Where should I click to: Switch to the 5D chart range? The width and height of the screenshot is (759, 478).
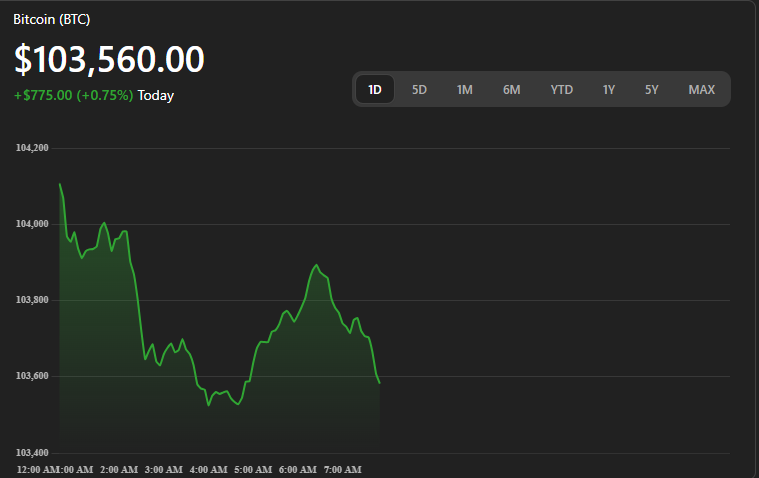pyautogui.click(x=420, y=89)
